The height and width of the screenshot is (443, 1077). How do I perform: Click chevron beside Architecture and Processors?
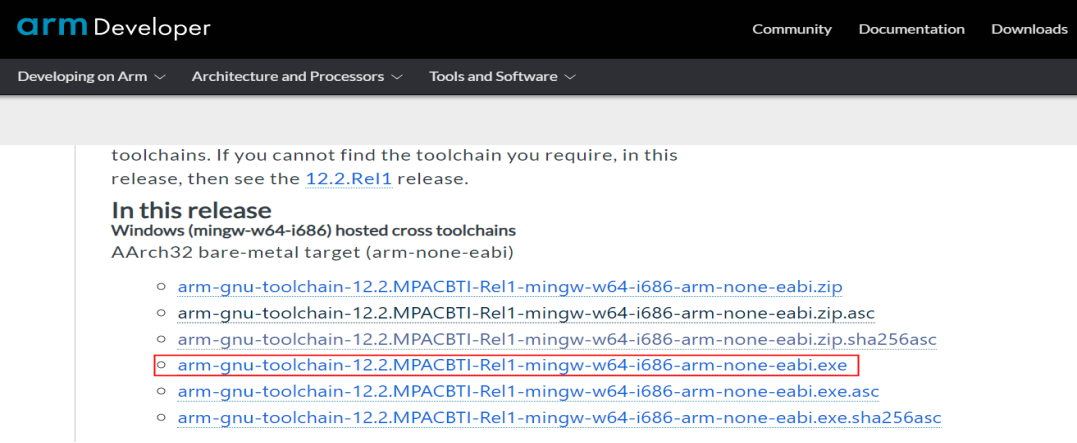(x=397, y=77)
